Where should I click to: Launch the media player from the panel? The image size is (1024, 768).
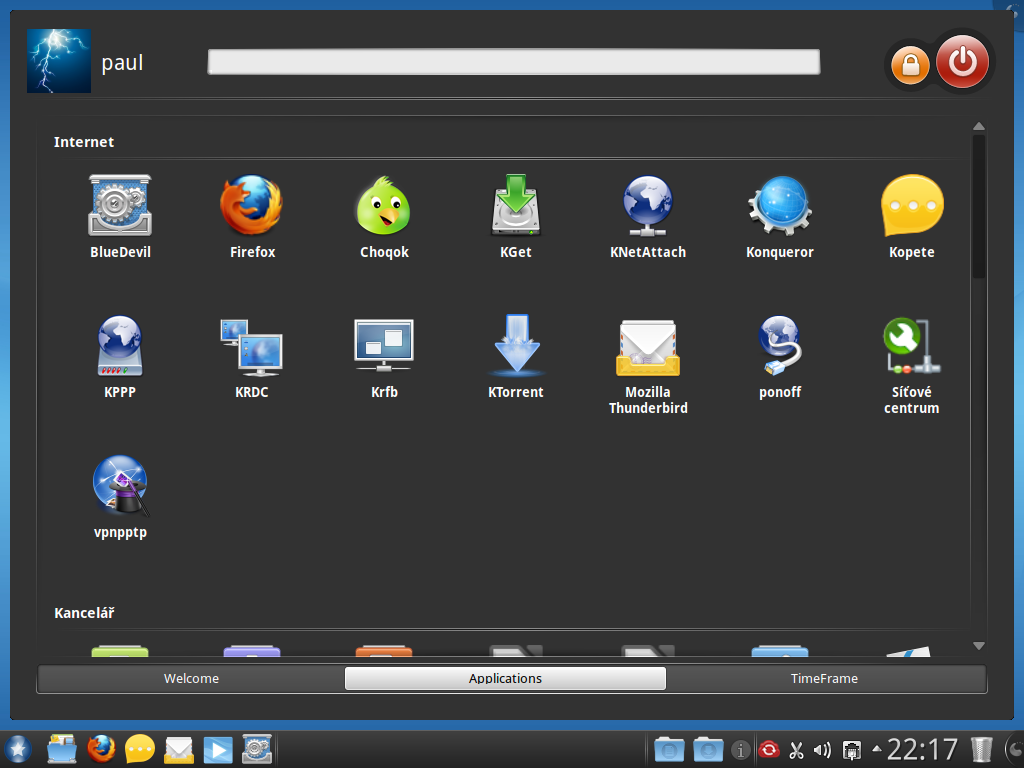(x=218, y=749)
